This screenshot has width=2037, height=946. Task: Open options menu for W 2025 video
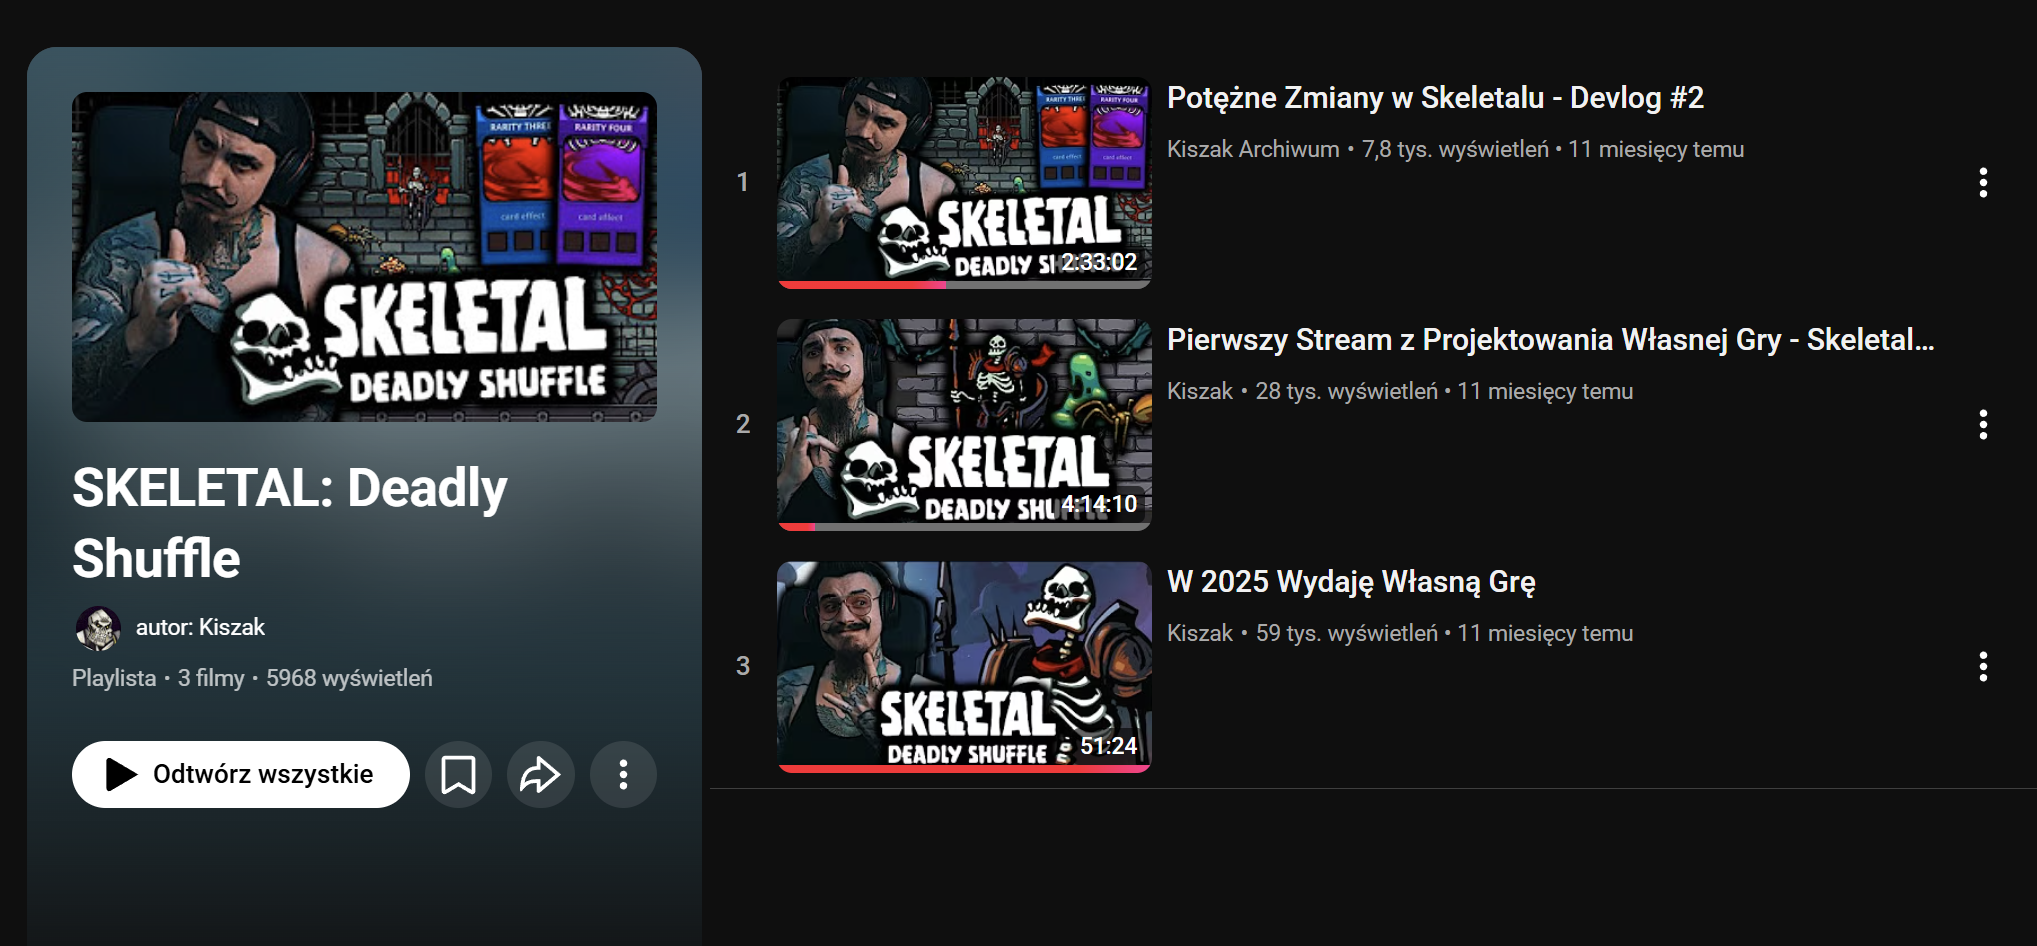click(1982, 666)
